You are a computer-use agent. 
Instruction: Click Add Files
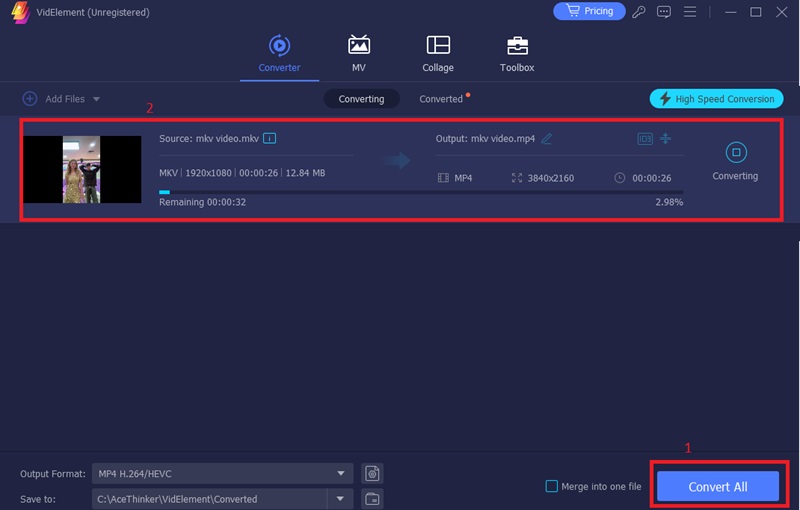65,99
